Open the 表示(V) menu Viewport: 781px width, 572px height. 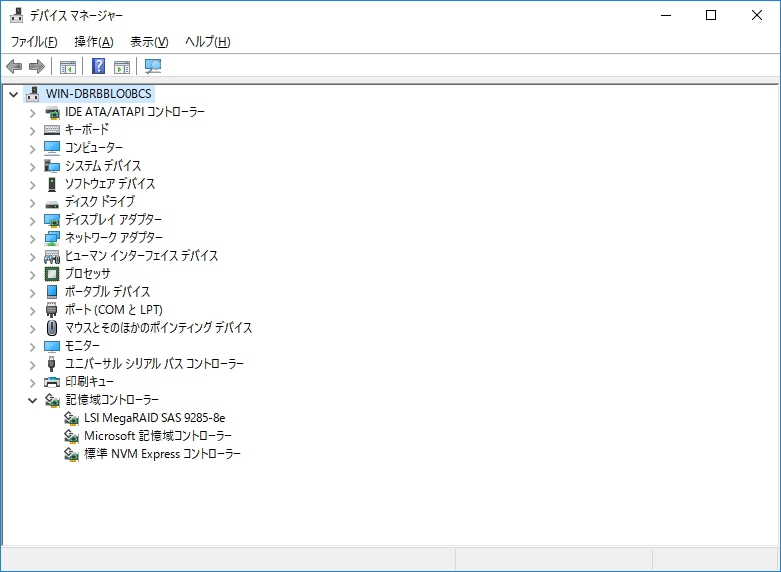tap(149, 42)
